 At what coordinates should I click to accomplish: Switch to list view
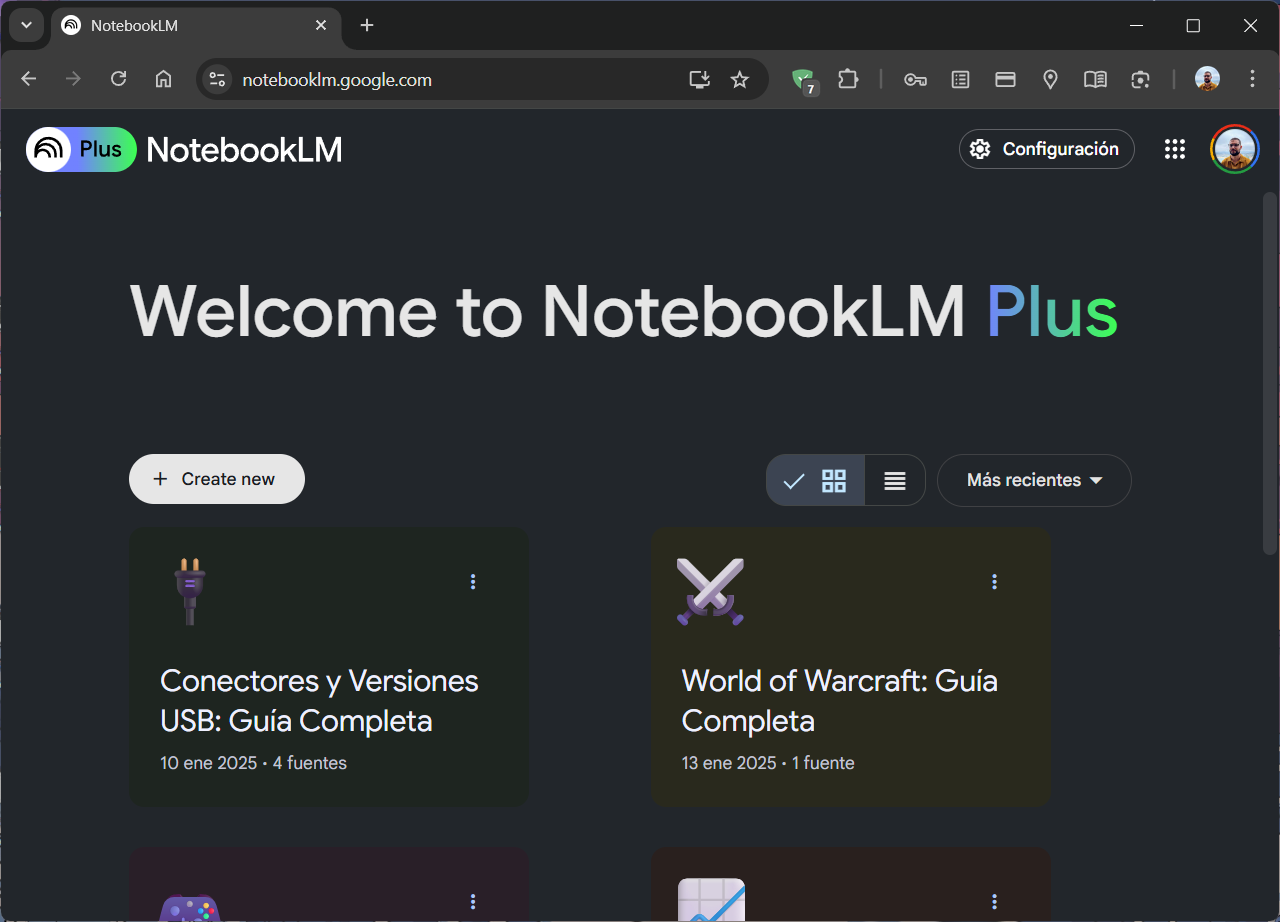[x=895, y=480]
